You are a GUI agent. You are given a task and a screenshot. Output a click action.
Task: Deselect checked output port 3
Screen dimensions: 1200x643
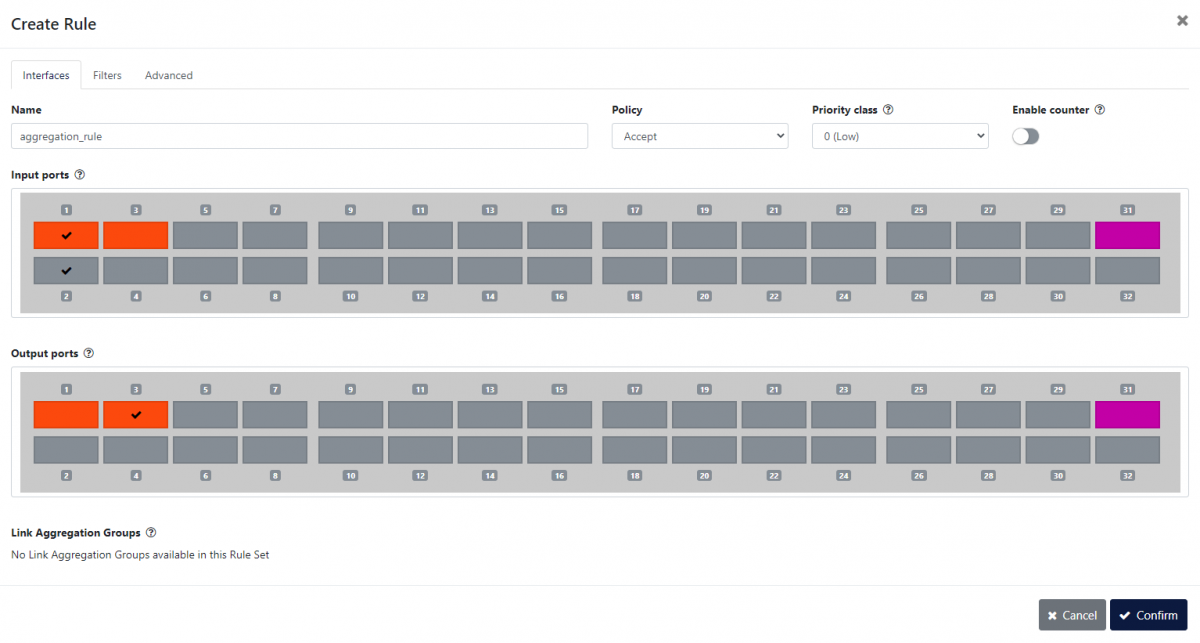[x=136, y=415]
